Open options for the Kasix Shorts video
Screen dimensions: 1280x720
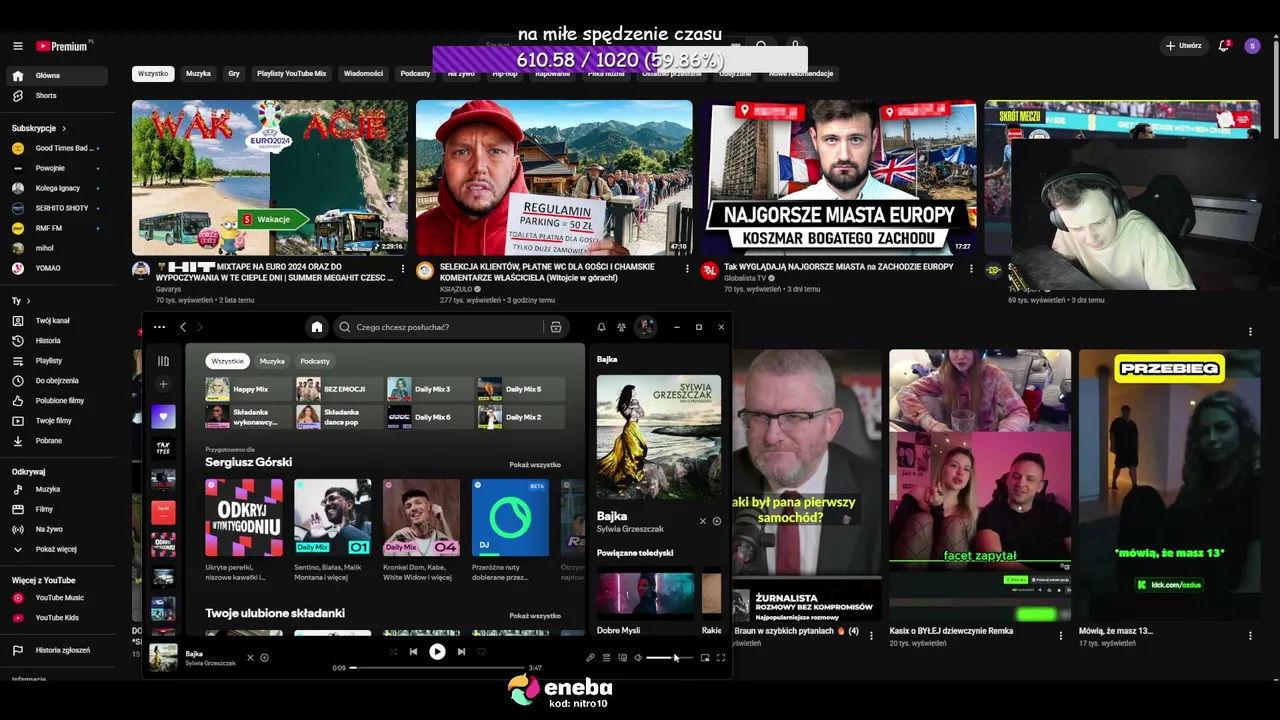point(1061,635)
